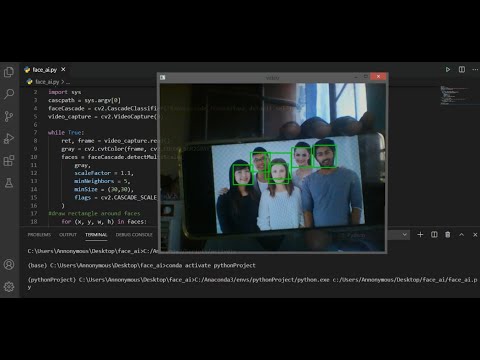Click the 'cascpath = sys.argv[0]' line
This screenshot has width=480, height=360.
click(84, 100)
